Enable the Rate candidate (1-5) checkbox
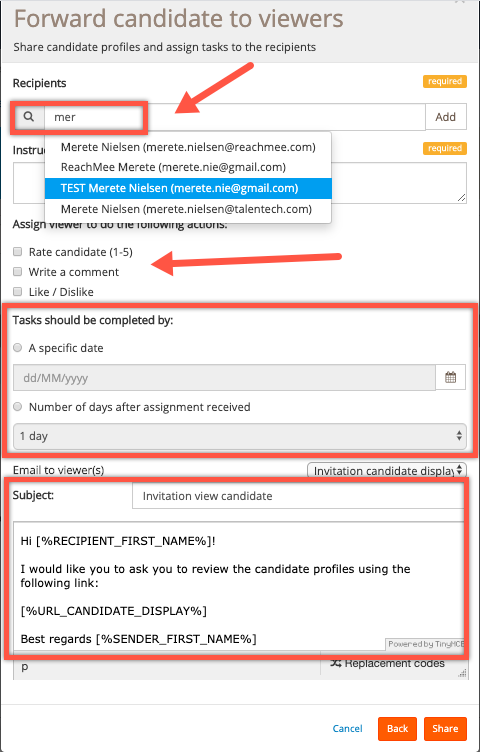480x752 pixels. pos(18,251)
